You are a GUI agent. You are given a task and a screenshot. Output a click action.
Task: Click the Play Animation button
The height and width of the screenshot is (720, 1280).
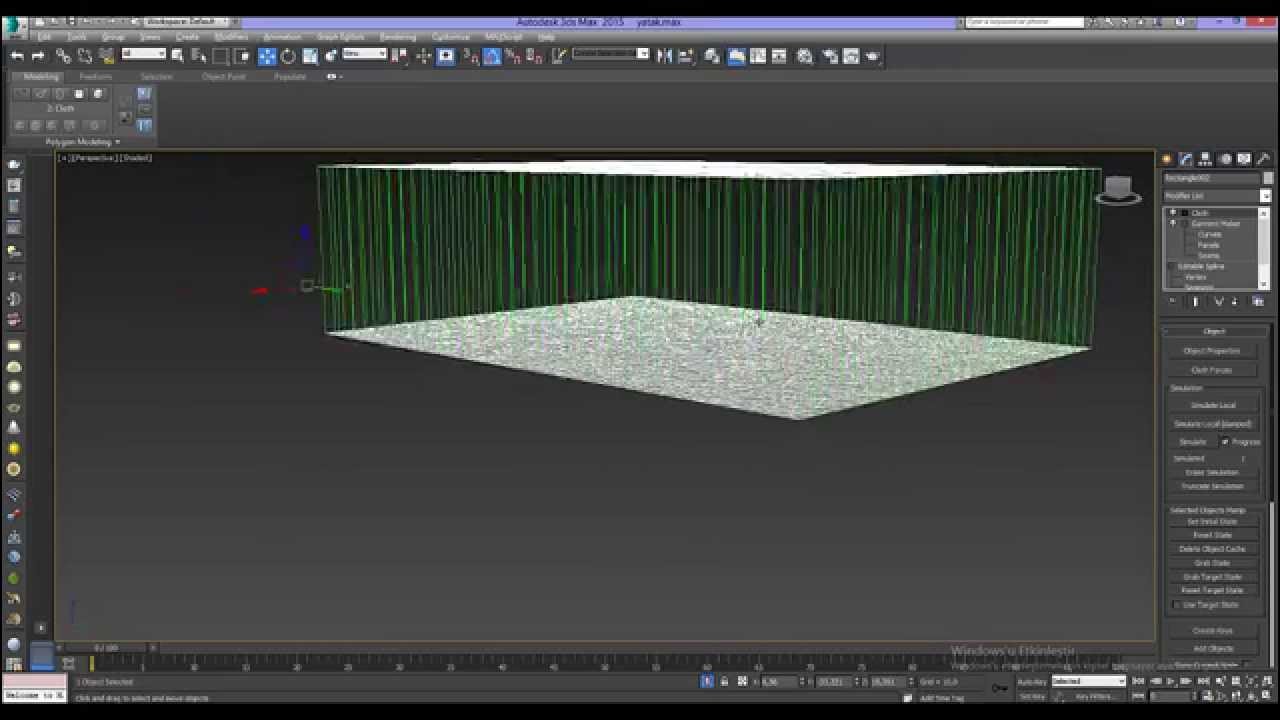click(x=1171, y=681)
